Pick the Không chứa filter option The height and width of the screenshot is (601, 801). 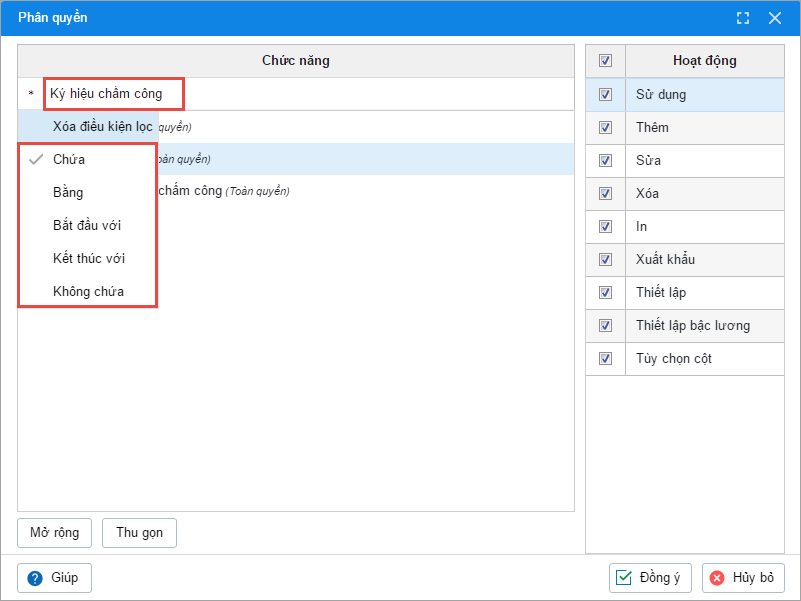click(88, 292)
